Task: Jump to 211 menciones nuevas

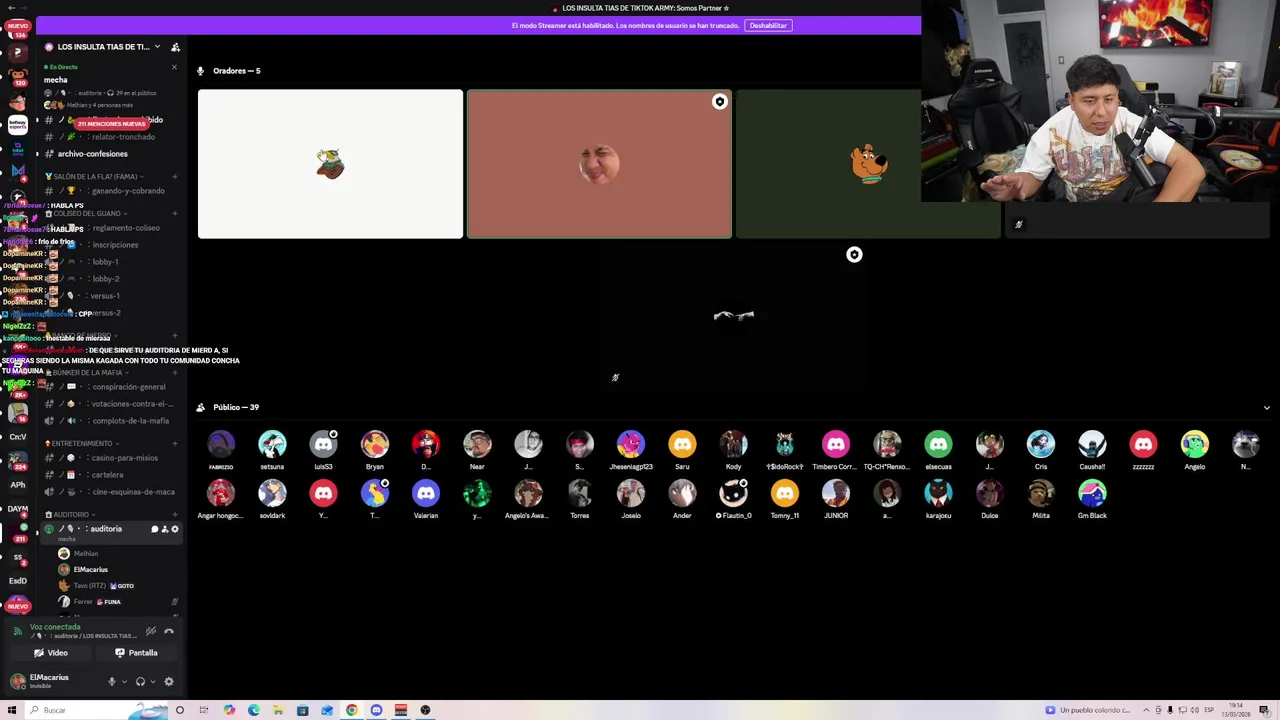Action: tap(112, 124)
